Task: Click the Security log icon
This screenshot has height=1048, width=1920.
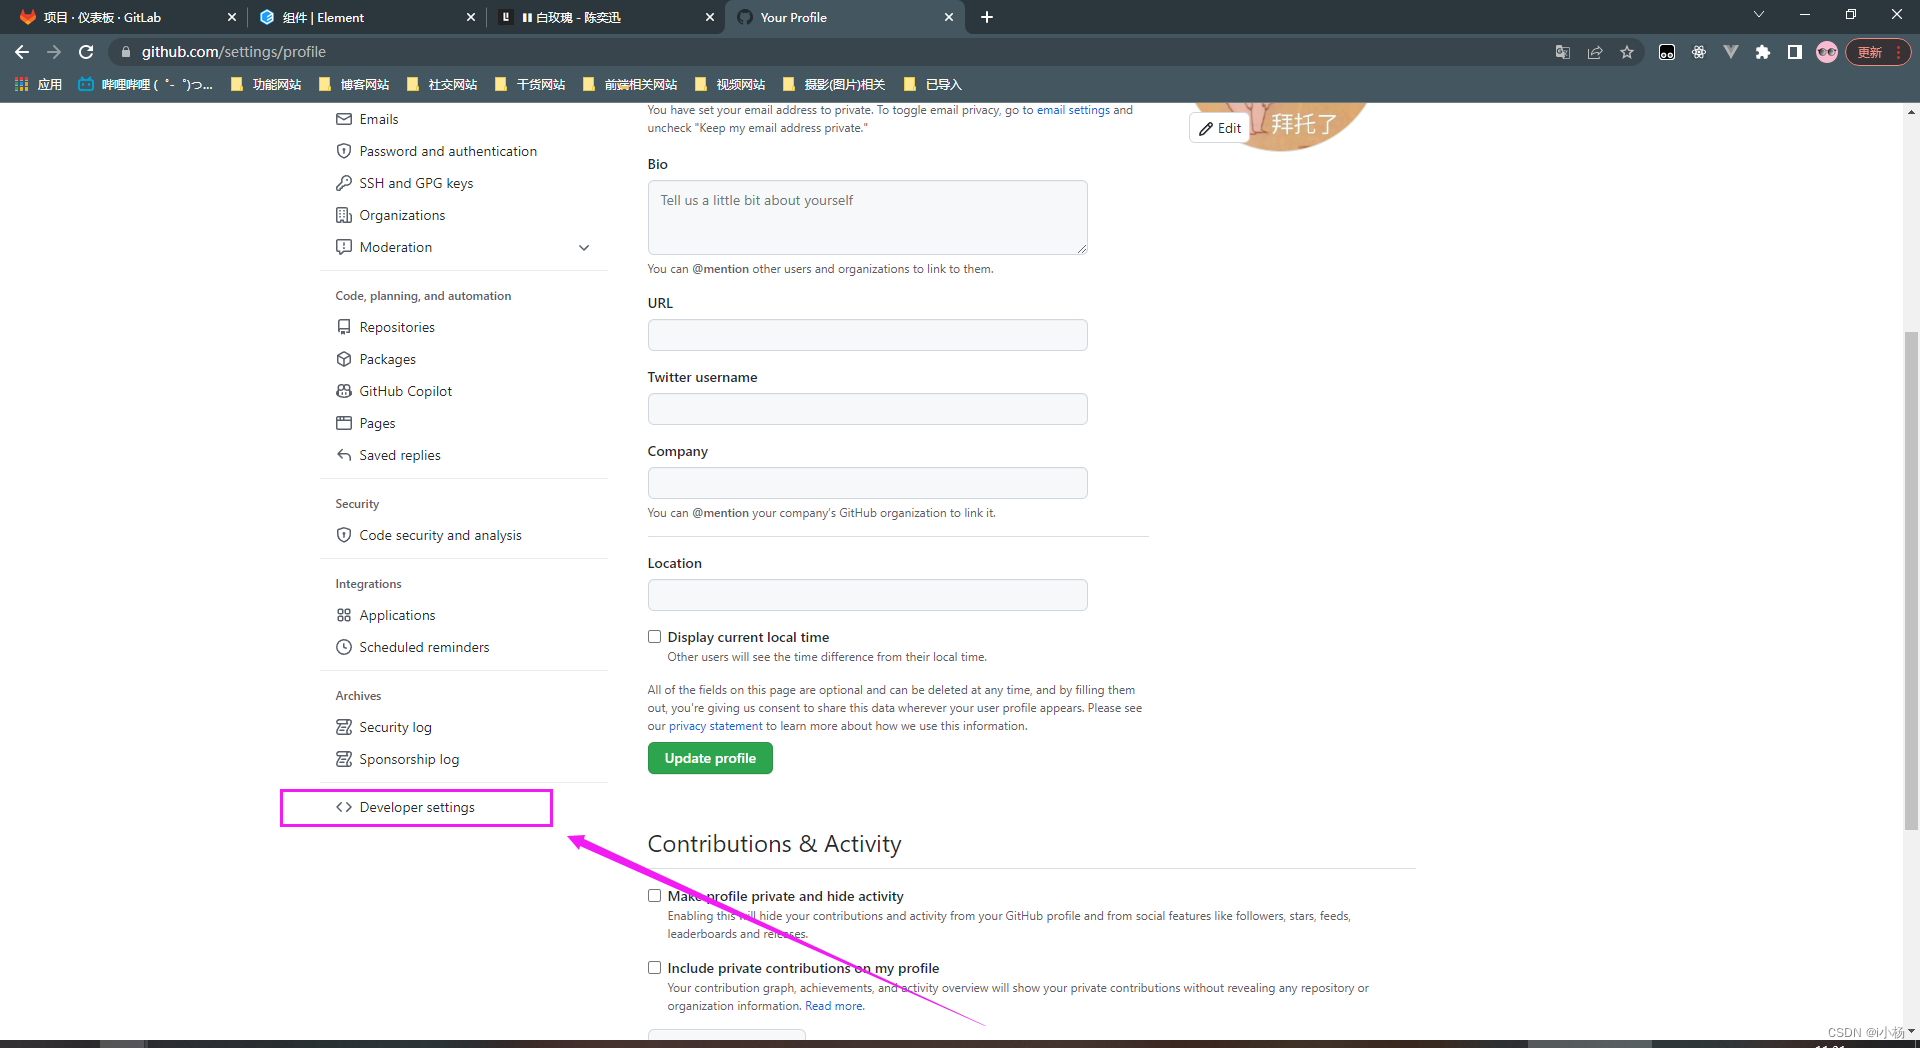Action: [344, 727]
